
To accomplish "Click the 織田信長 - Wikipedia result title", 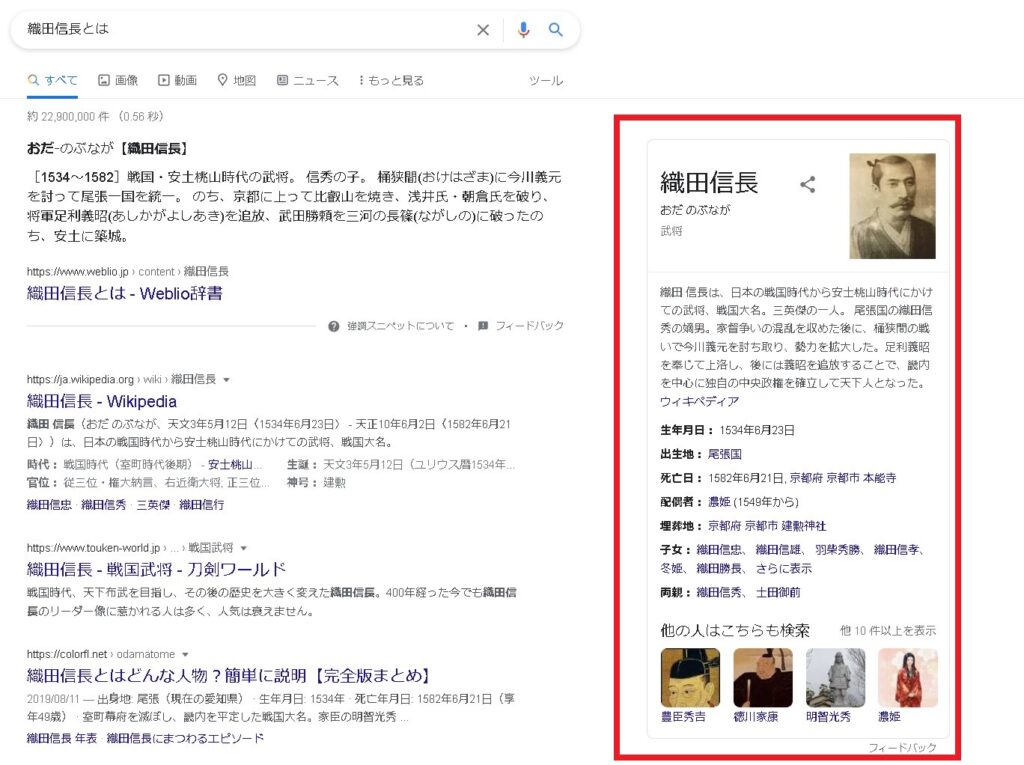I will pos(102,401).
